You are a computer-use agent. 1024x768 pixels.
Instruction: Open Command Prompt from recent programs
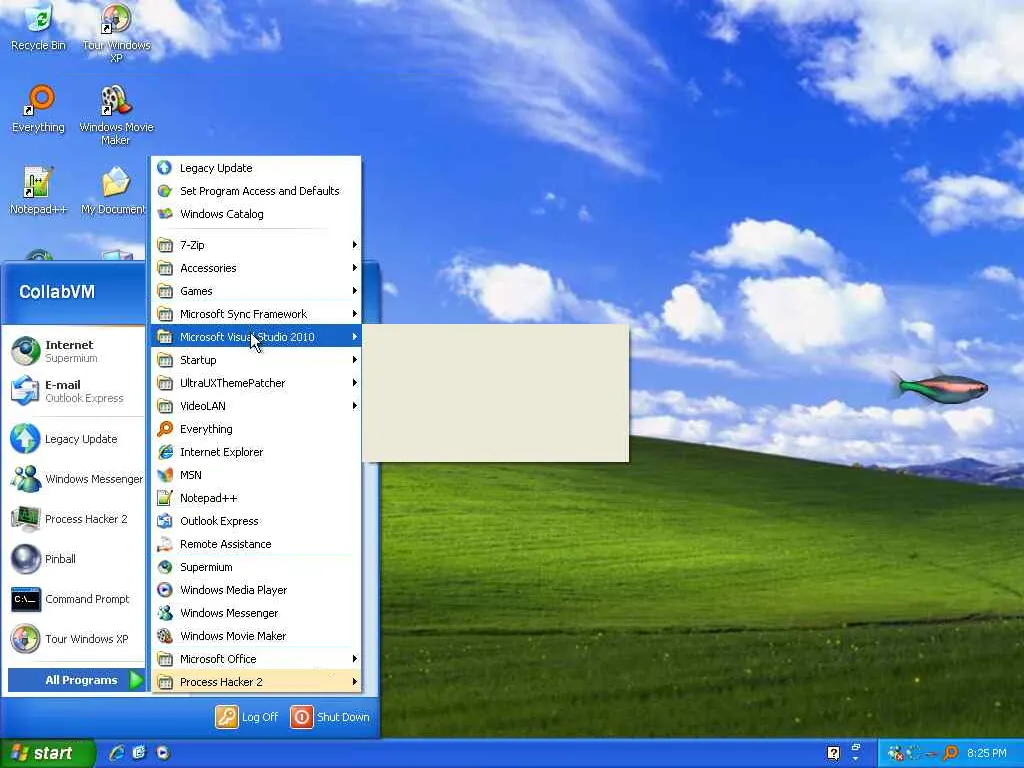75,599
